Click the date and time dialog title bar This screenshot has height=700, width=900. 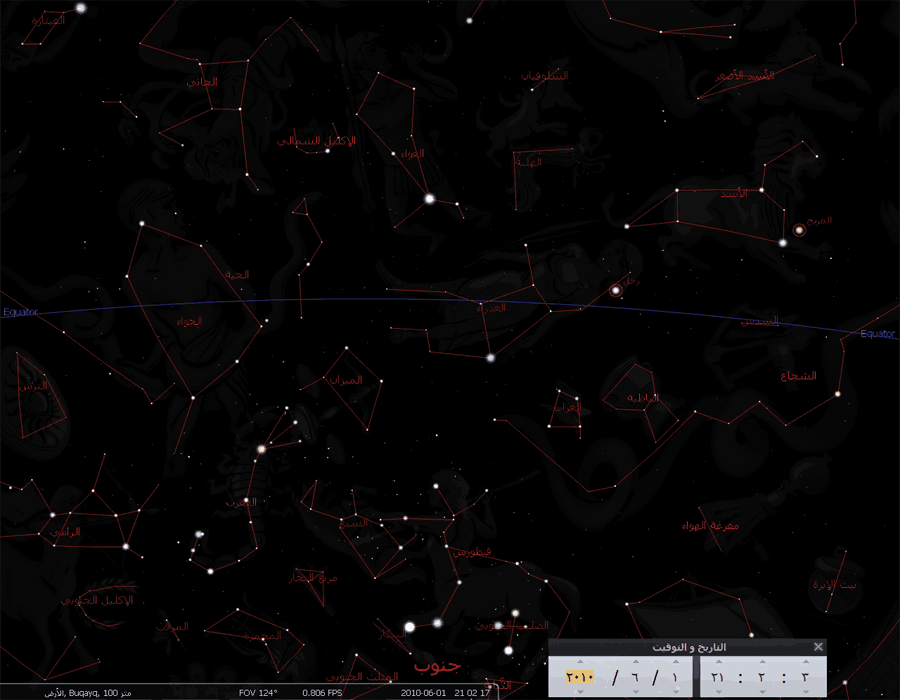coord(688,647)
